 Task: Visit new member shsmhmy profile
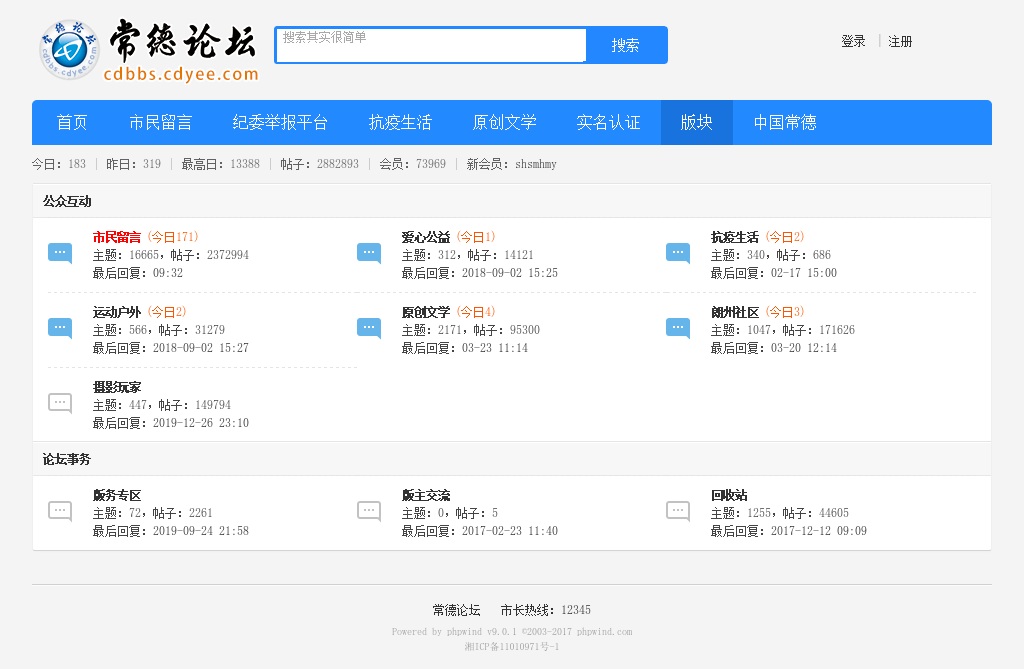(535, 164)
